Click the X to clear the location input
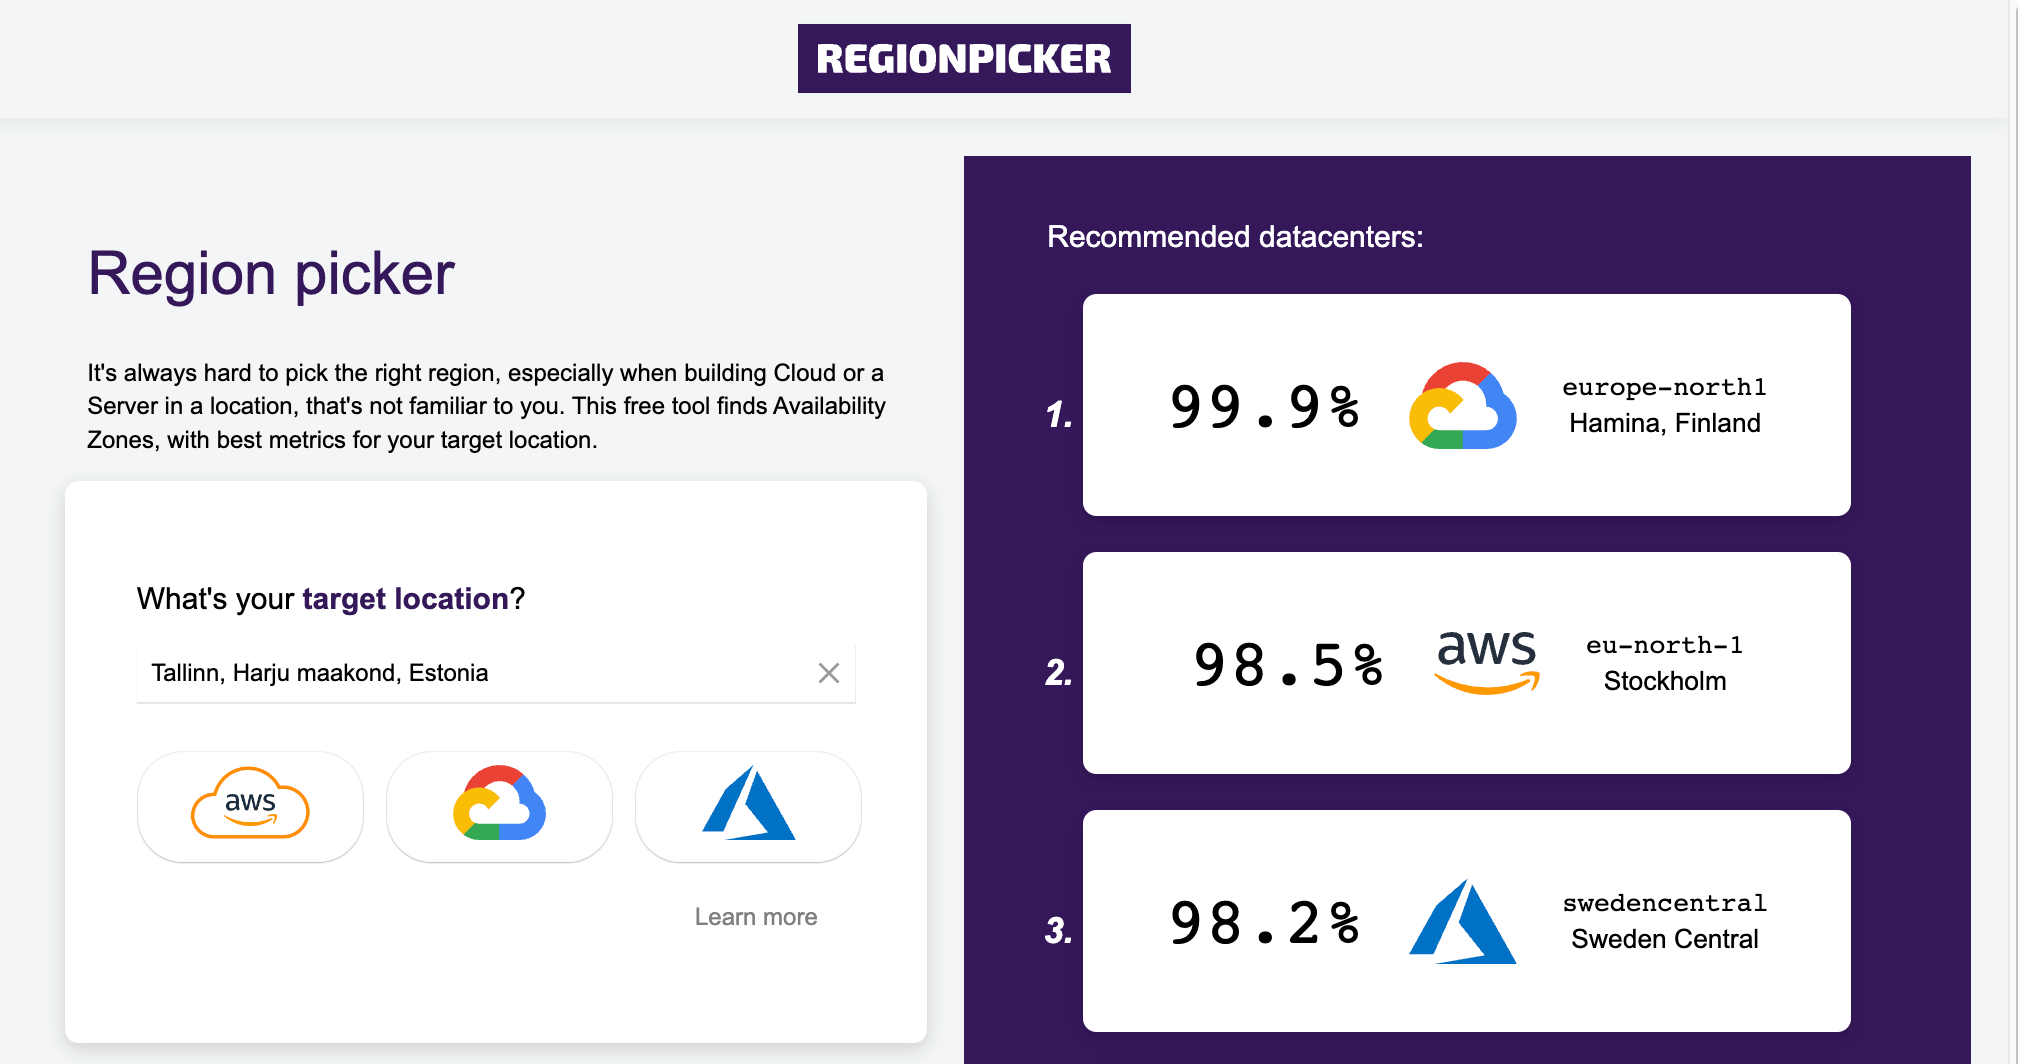This screenshot has width=2018, height=1064. 829,673
